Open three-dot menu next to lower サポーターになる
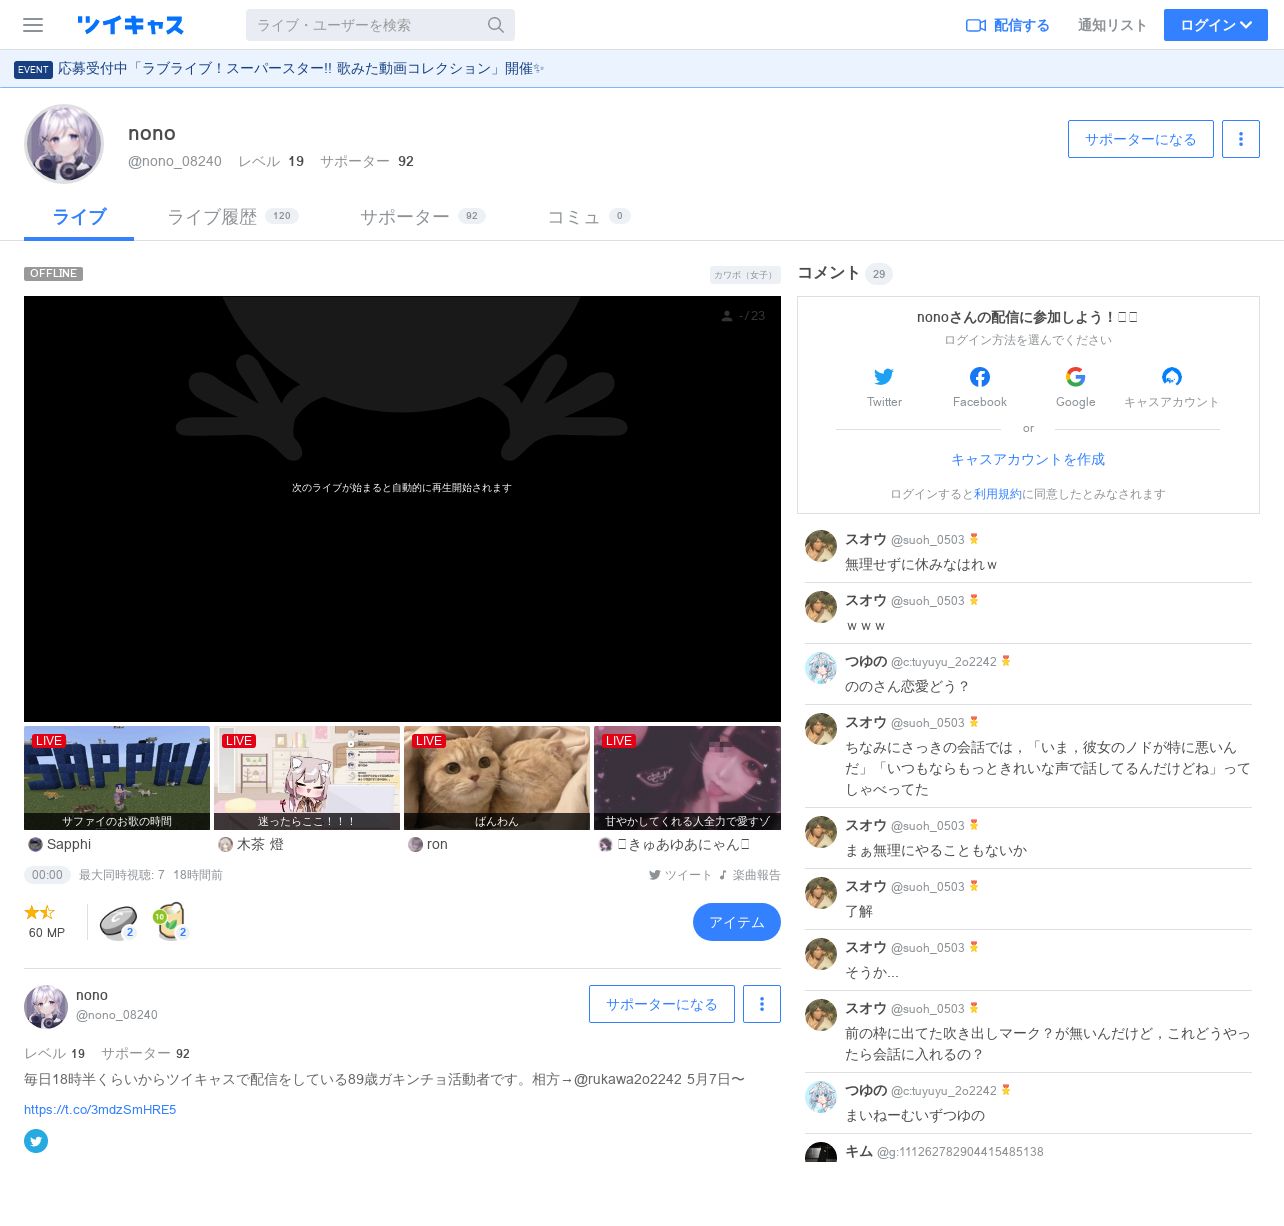 pyautogui.click(x=762, y=1004)
